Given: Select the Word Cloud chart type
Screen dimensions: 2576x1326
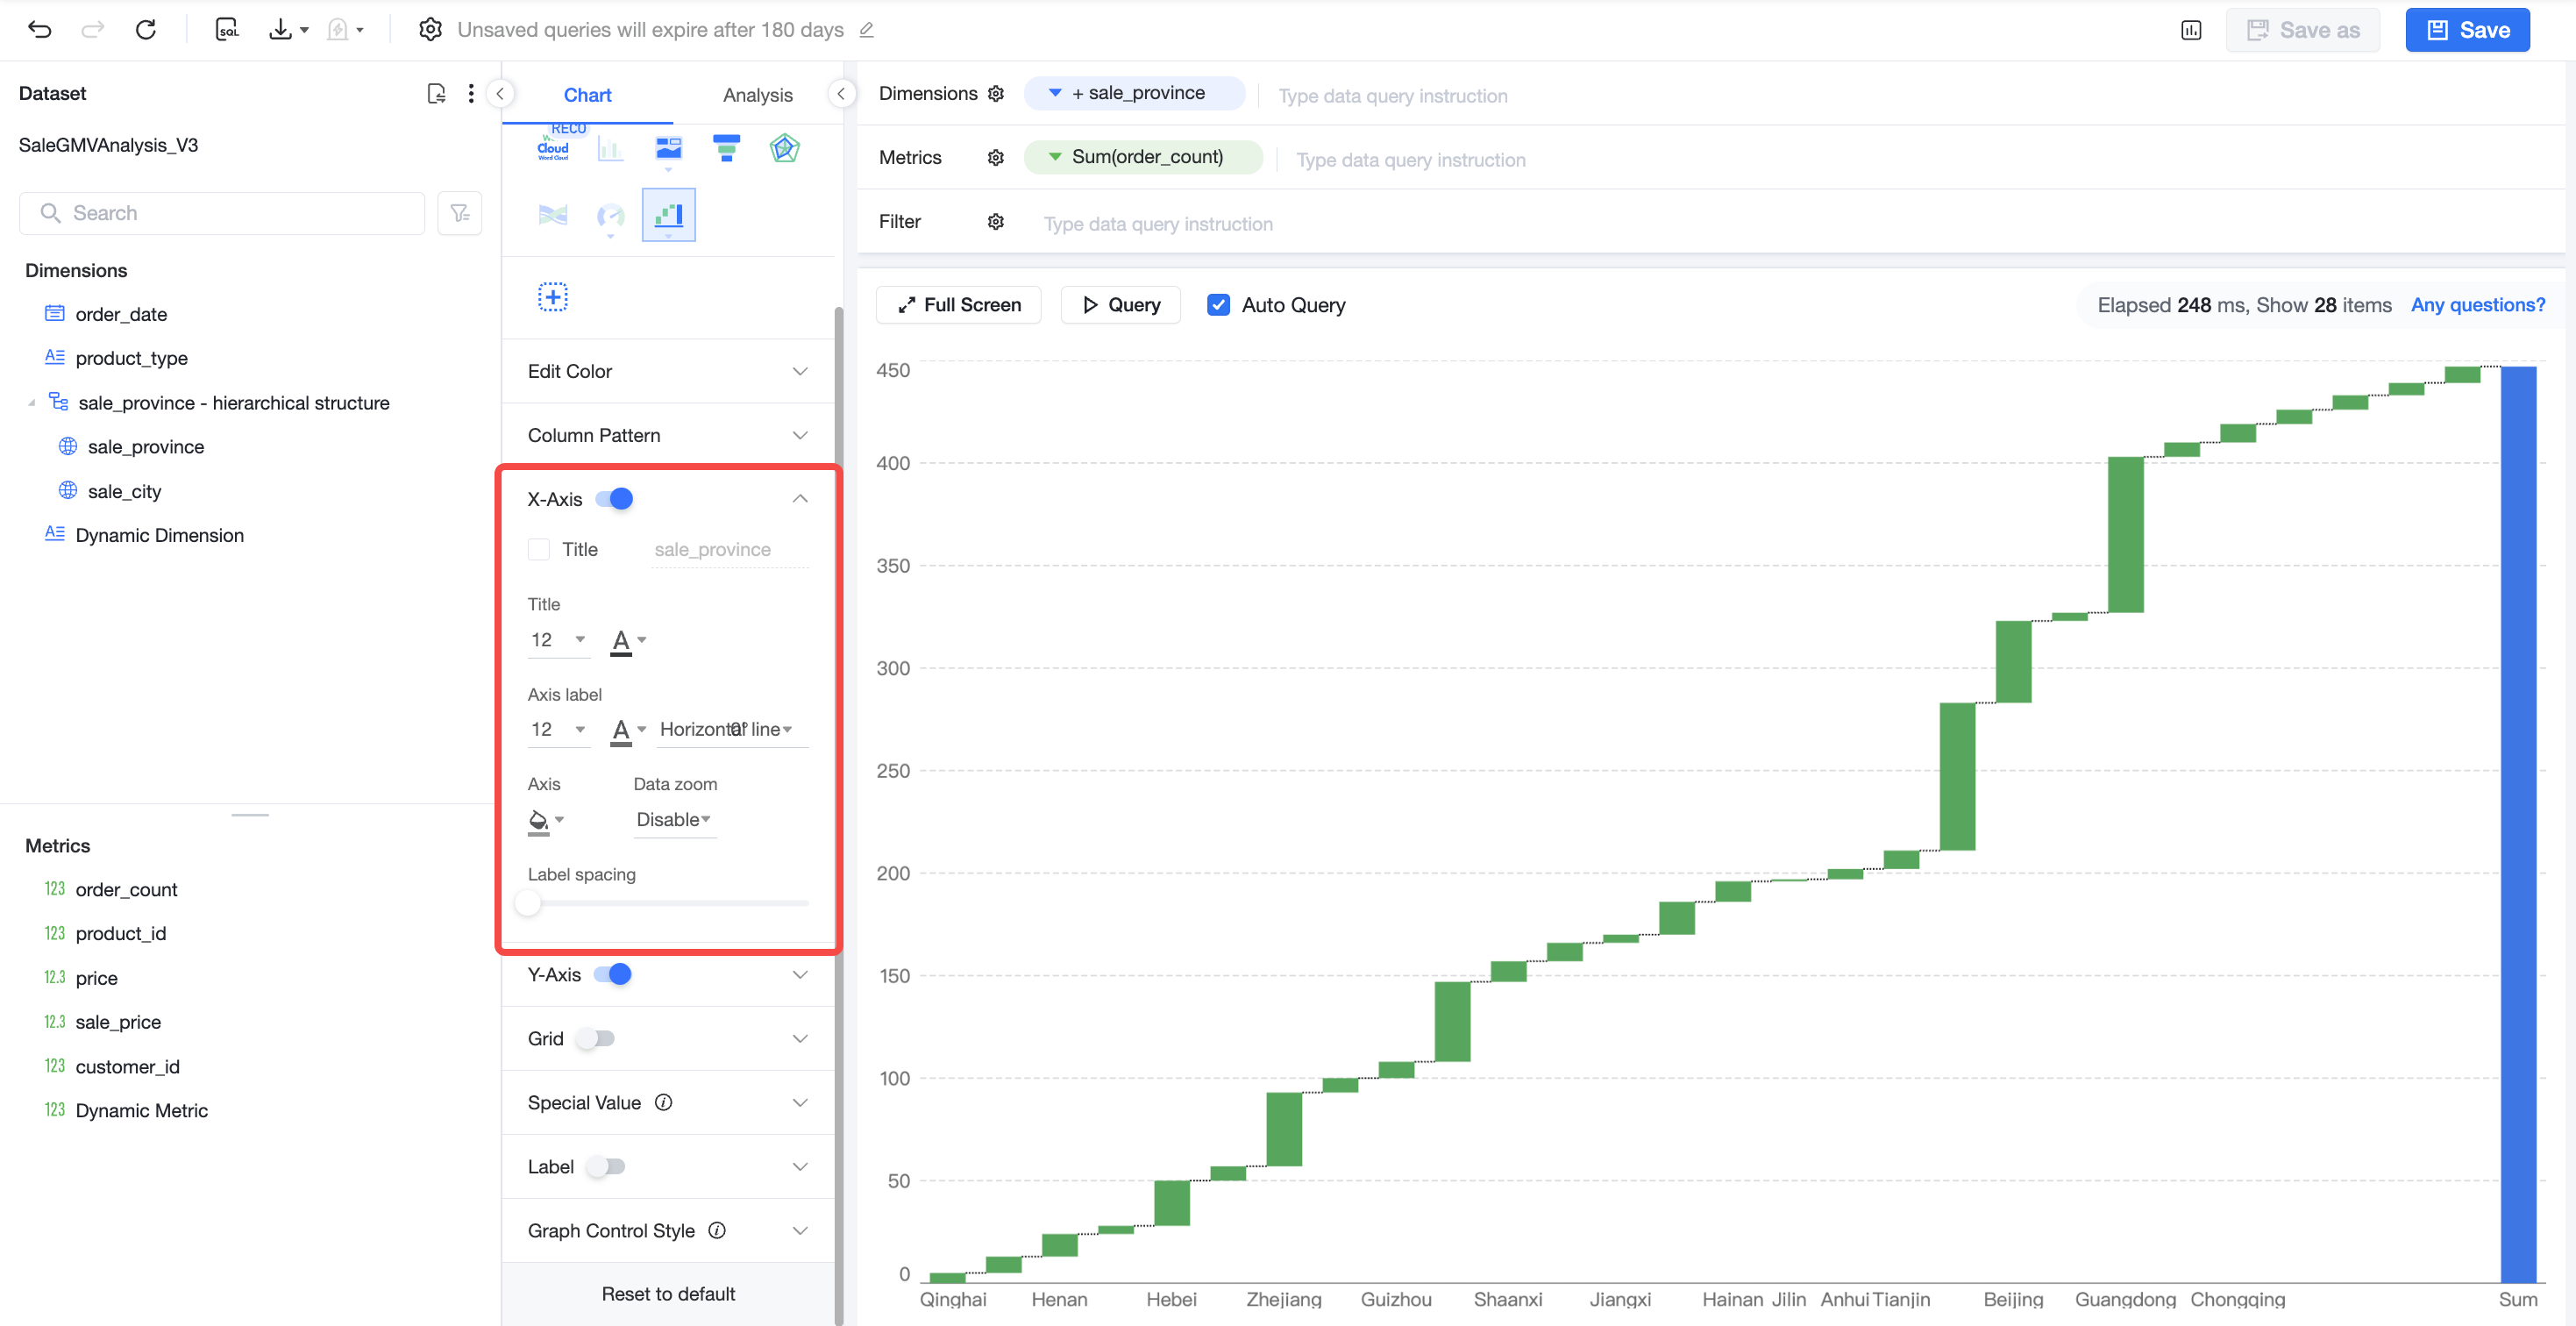Looking at the screenshot, I should [x=553, y=149].
